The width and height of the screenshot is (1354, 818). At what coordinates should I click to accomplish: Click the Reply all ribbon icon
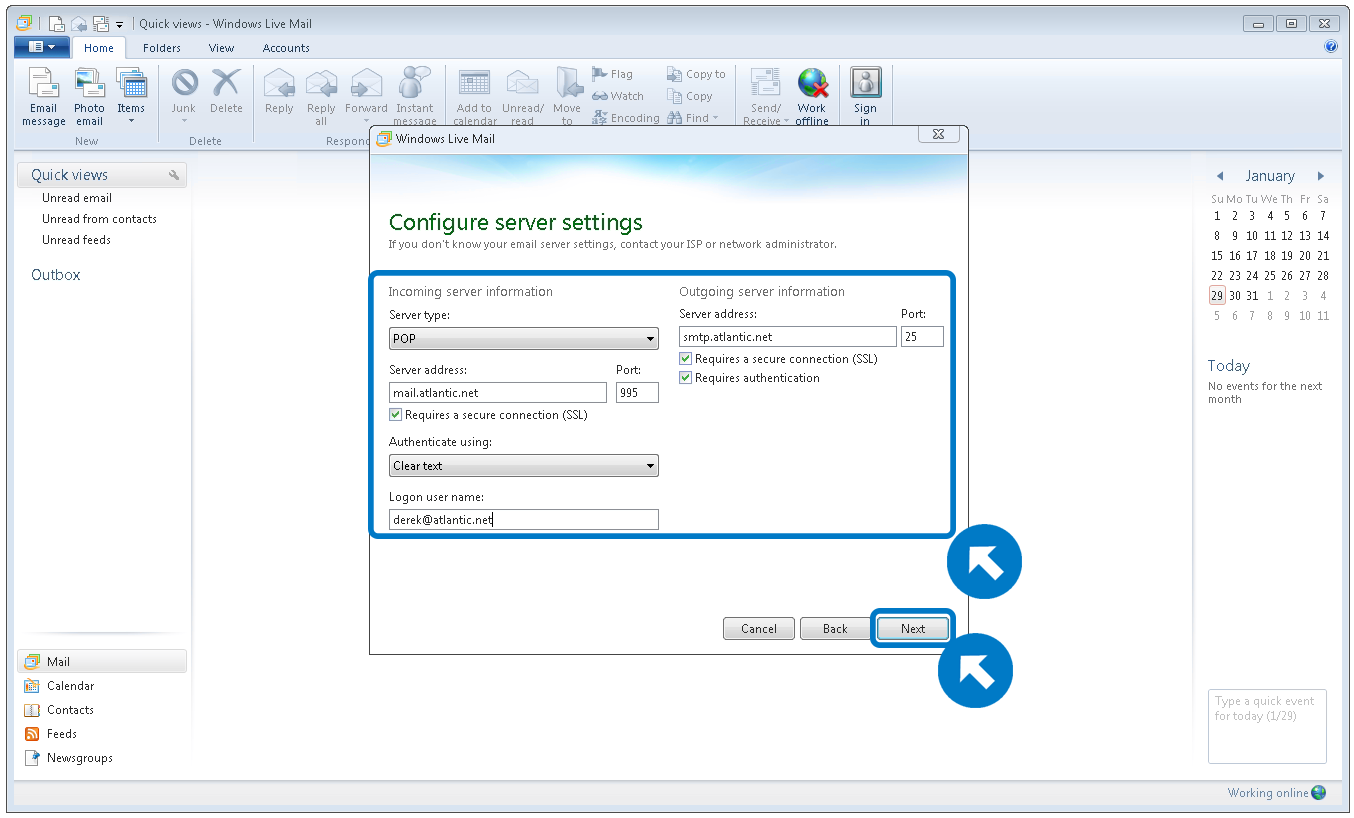click(x=321, y=97)
